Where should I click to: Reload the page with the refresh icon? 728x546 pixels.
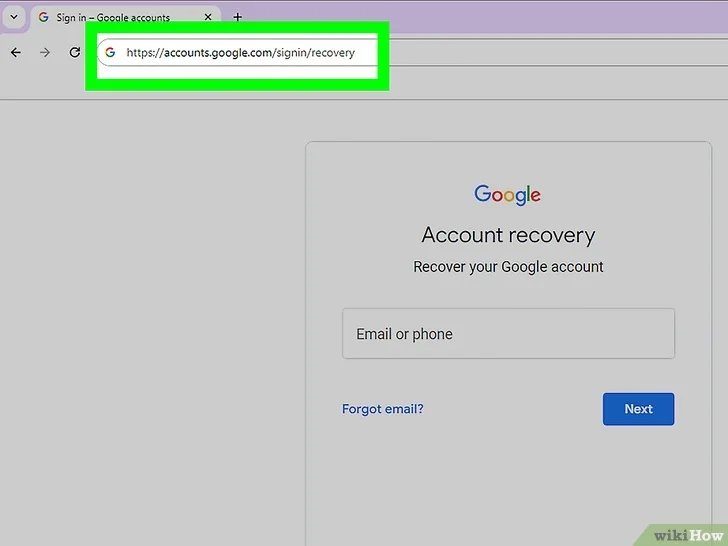point(74,52)
